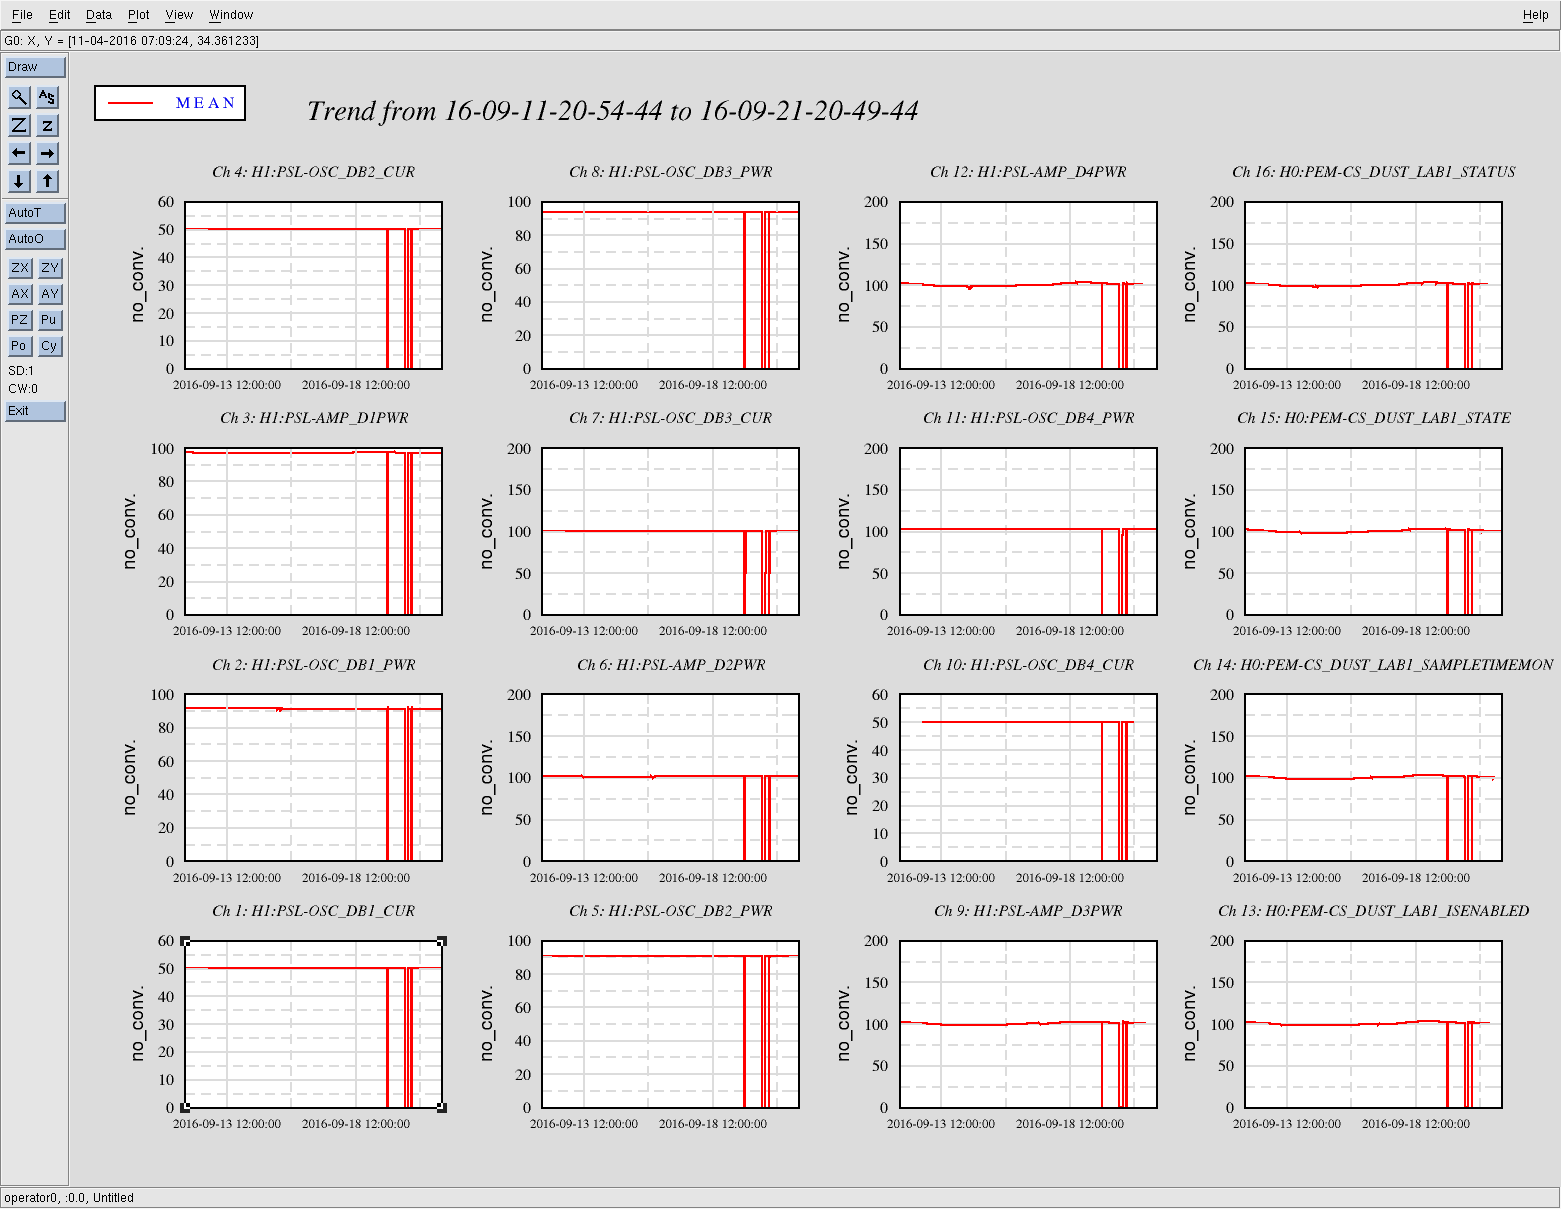The width and height of the screenshot is (1561, 1209).
Task: Select the Ch 1 H1:PSL-OSC_DB1_CUR plot
Action: tap(313, 1024)
